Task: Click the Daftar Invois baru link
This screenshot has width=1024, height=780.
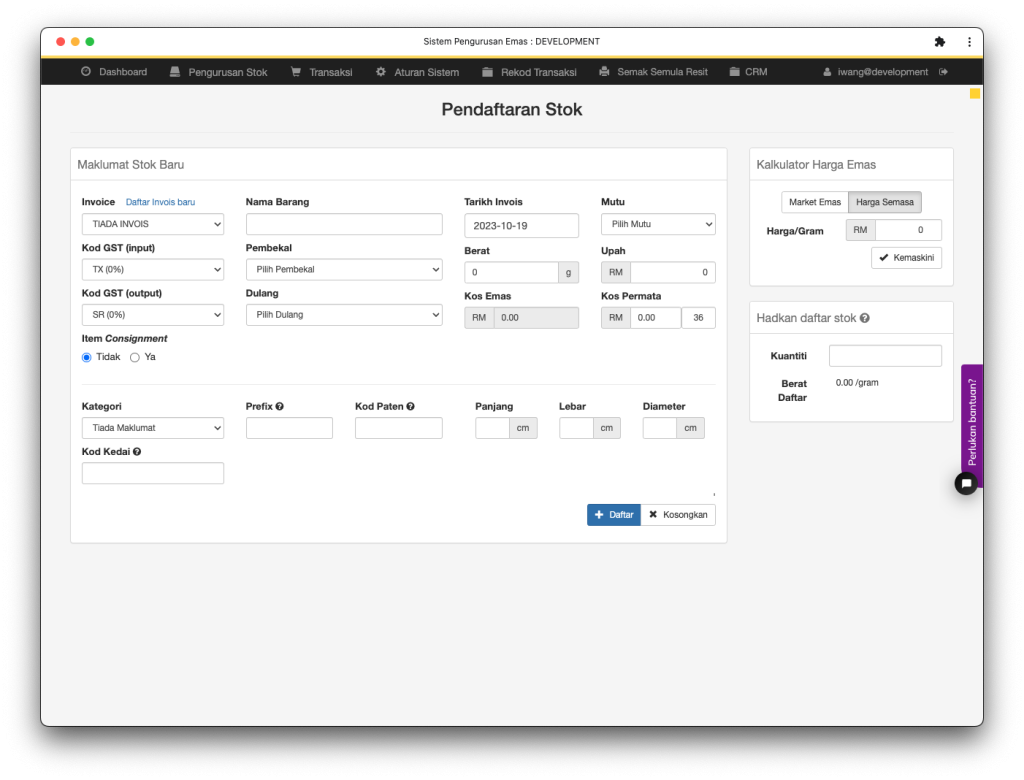Action: 160,202
